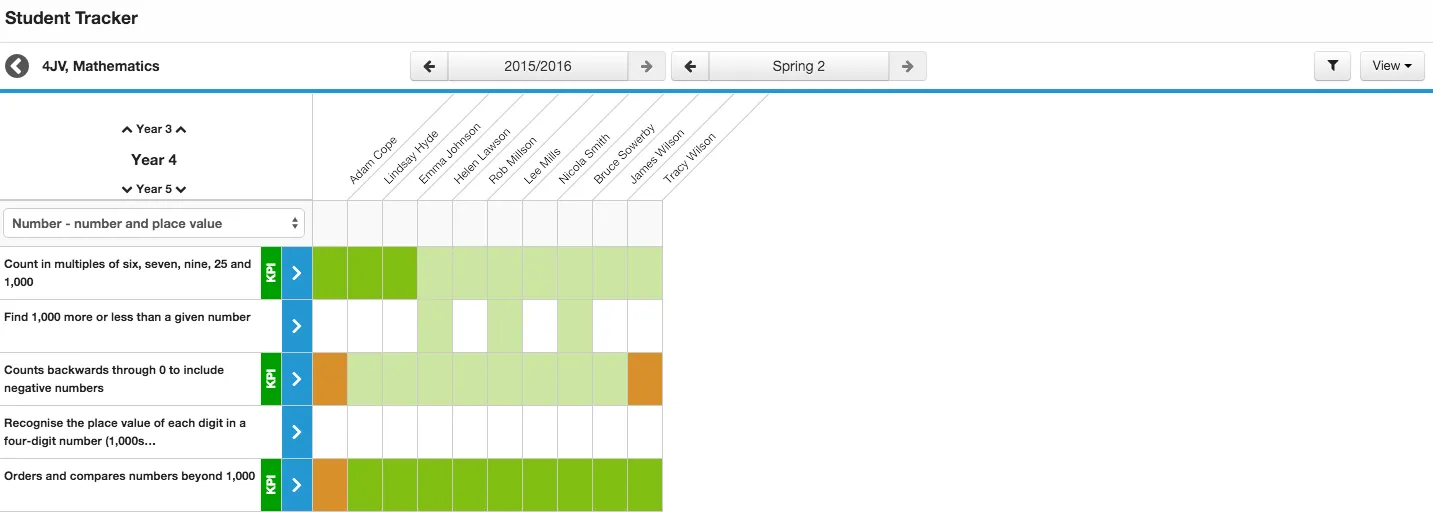
Task: Select Adam Cope's orange Orders and compares cell
Action: pos(330,485)
